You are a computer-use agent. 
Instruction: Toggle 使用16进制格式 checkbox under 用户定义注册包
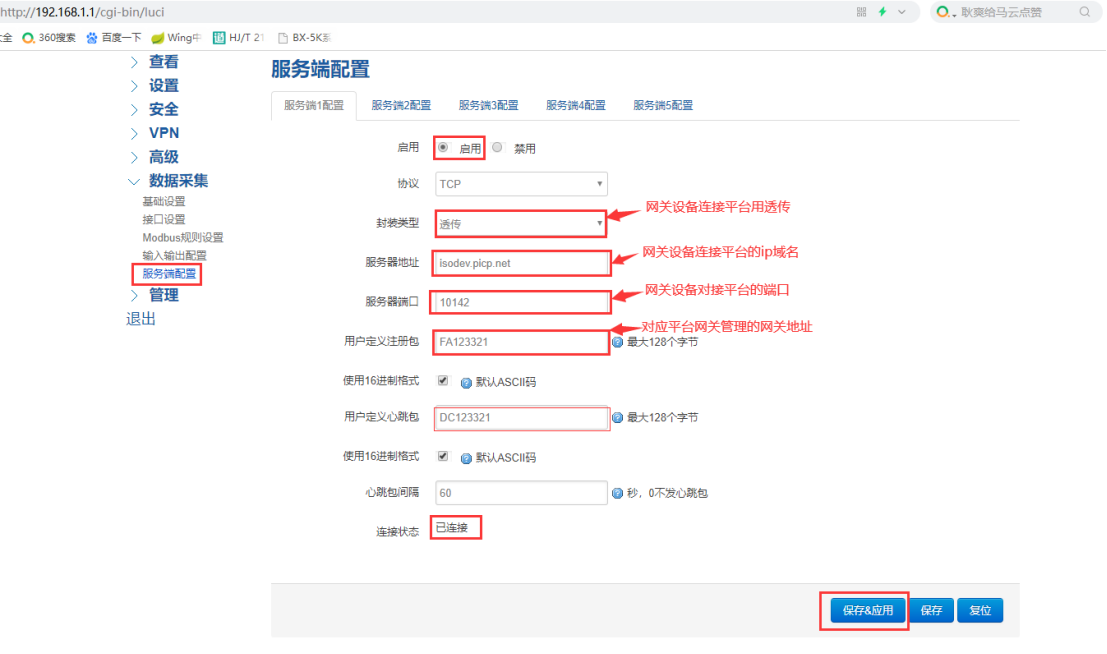coord(443,381)
